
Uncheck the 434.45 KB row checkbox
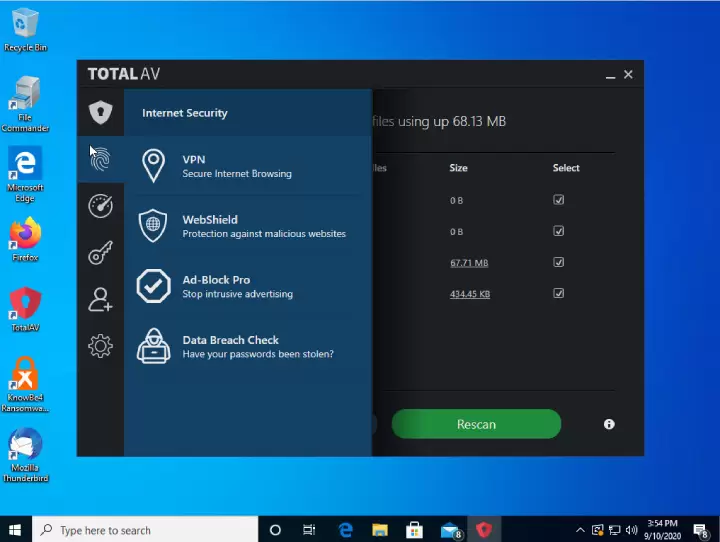(x=558, y=294)
